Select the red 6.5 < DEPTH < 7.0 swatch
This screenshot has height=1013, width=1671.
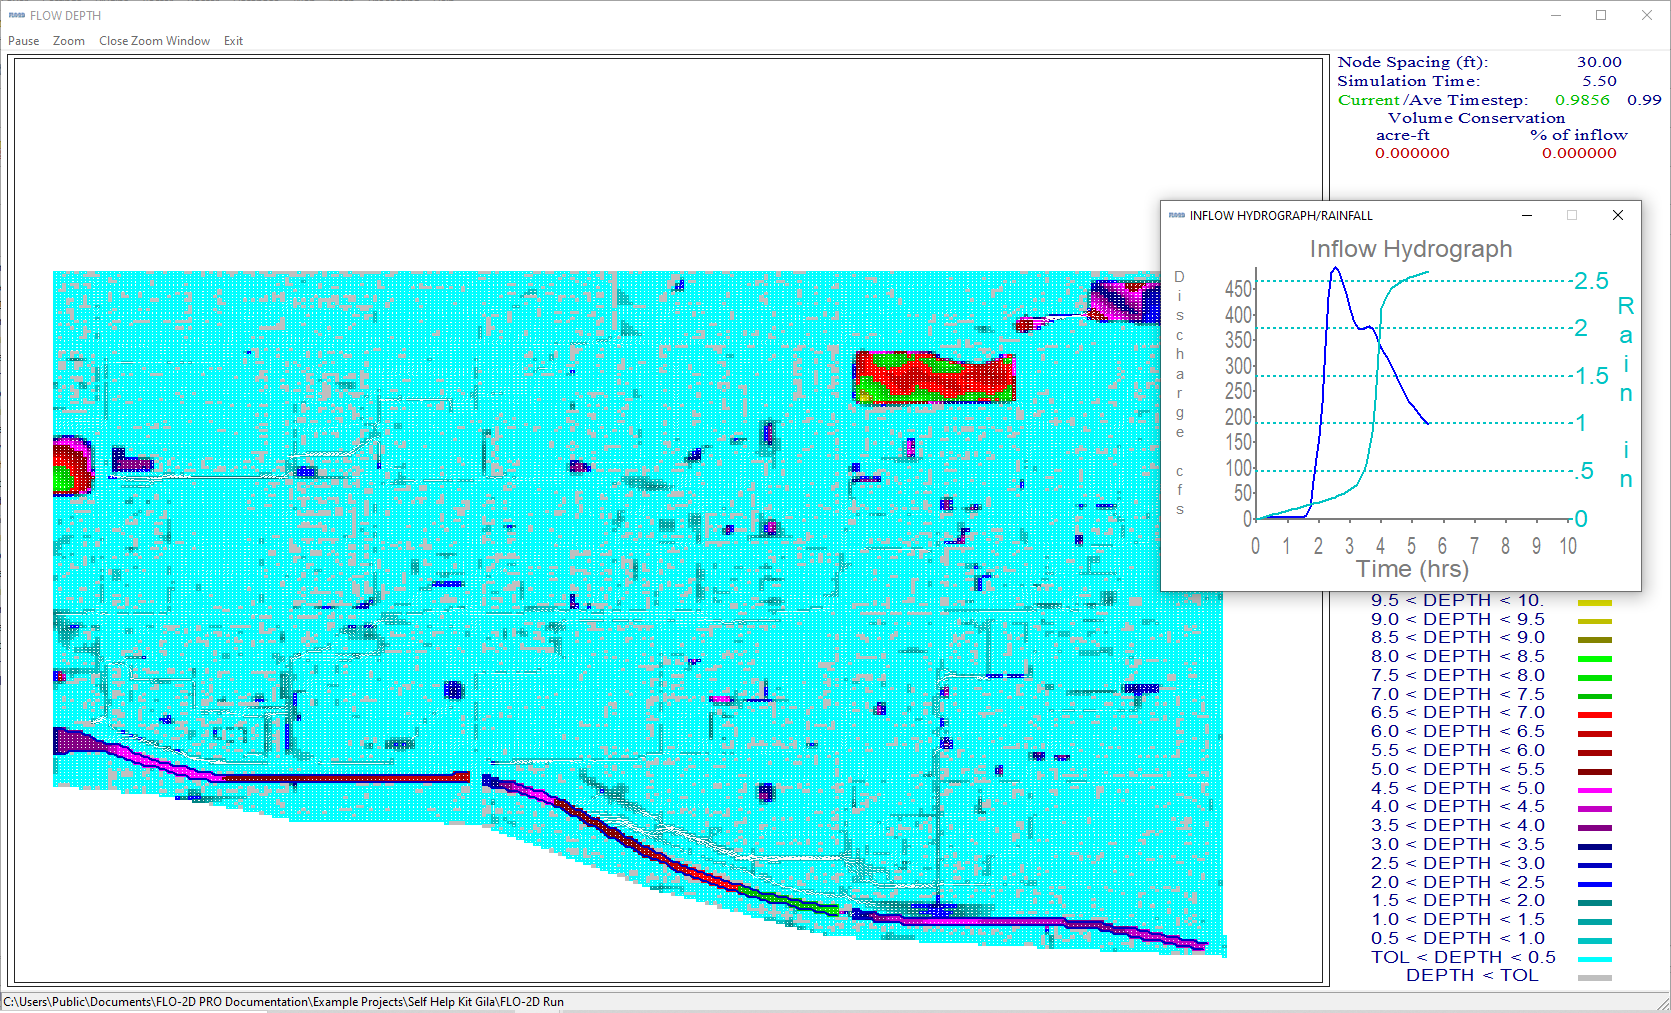click(1594, 715)
